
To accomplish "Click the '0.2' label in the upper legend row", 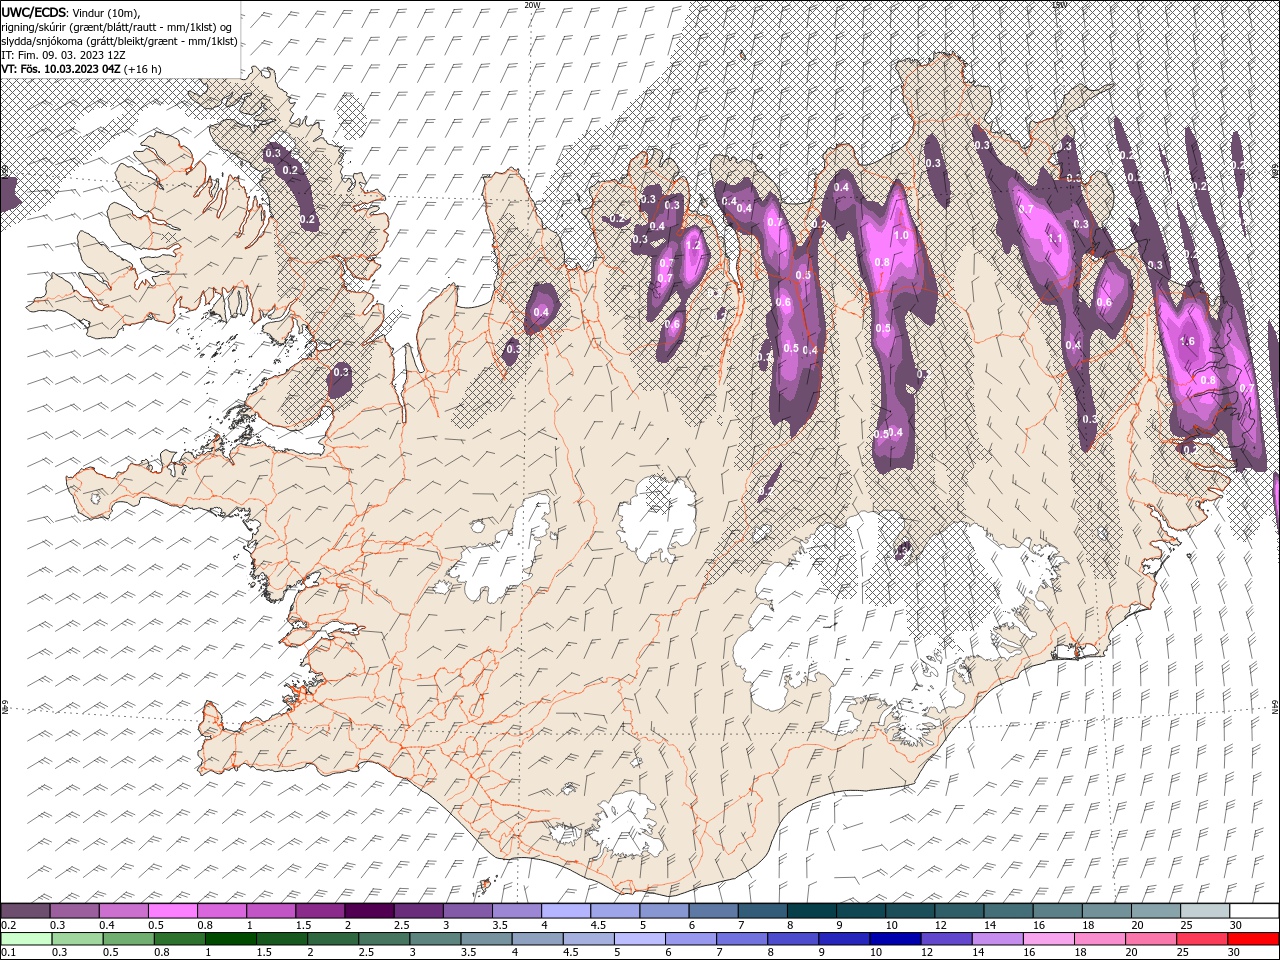I will pos(8,925).
